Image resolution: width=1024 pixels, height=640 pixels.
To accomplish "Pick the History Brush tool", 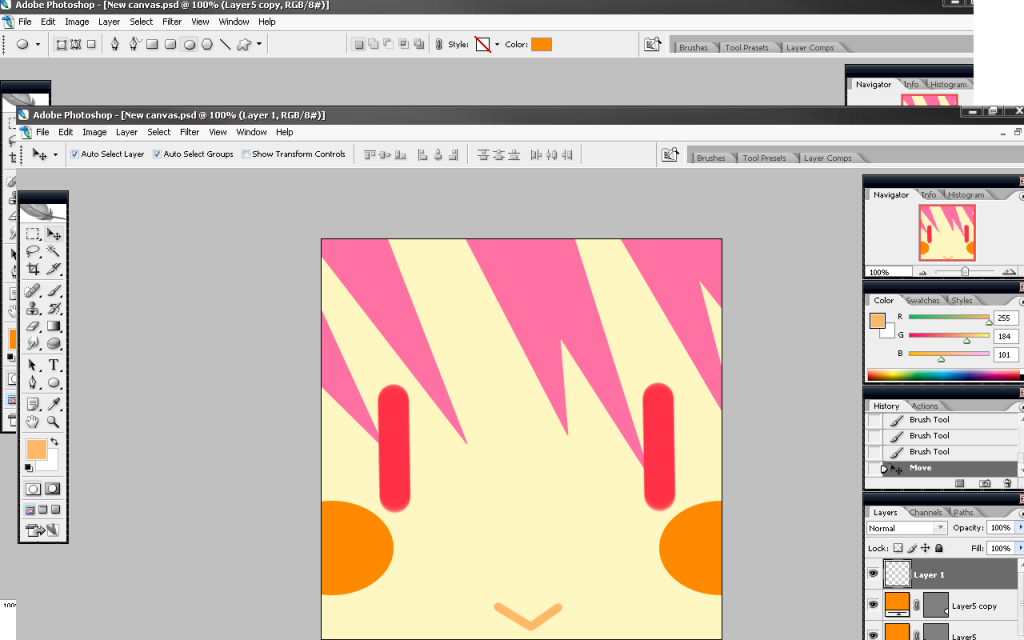I will [54, 308].
